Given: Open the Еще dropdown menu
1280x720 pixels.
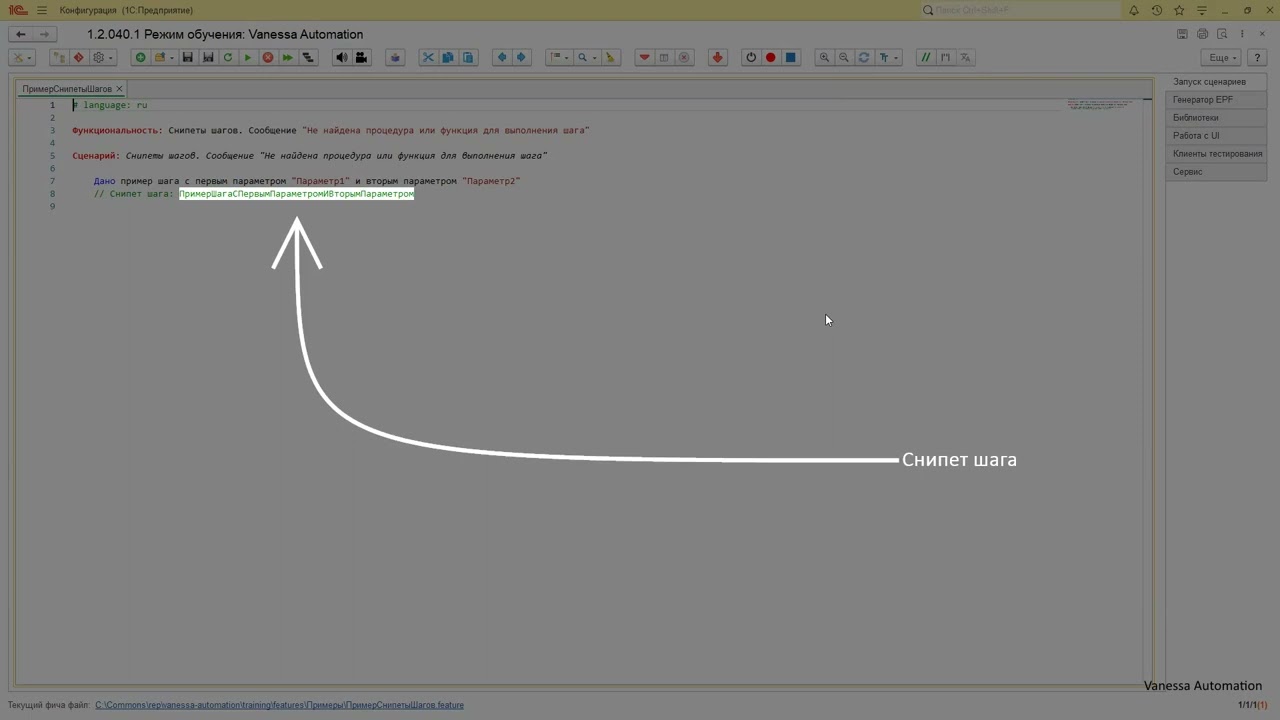Looking at the screenshot, I should coord(1222,57).
